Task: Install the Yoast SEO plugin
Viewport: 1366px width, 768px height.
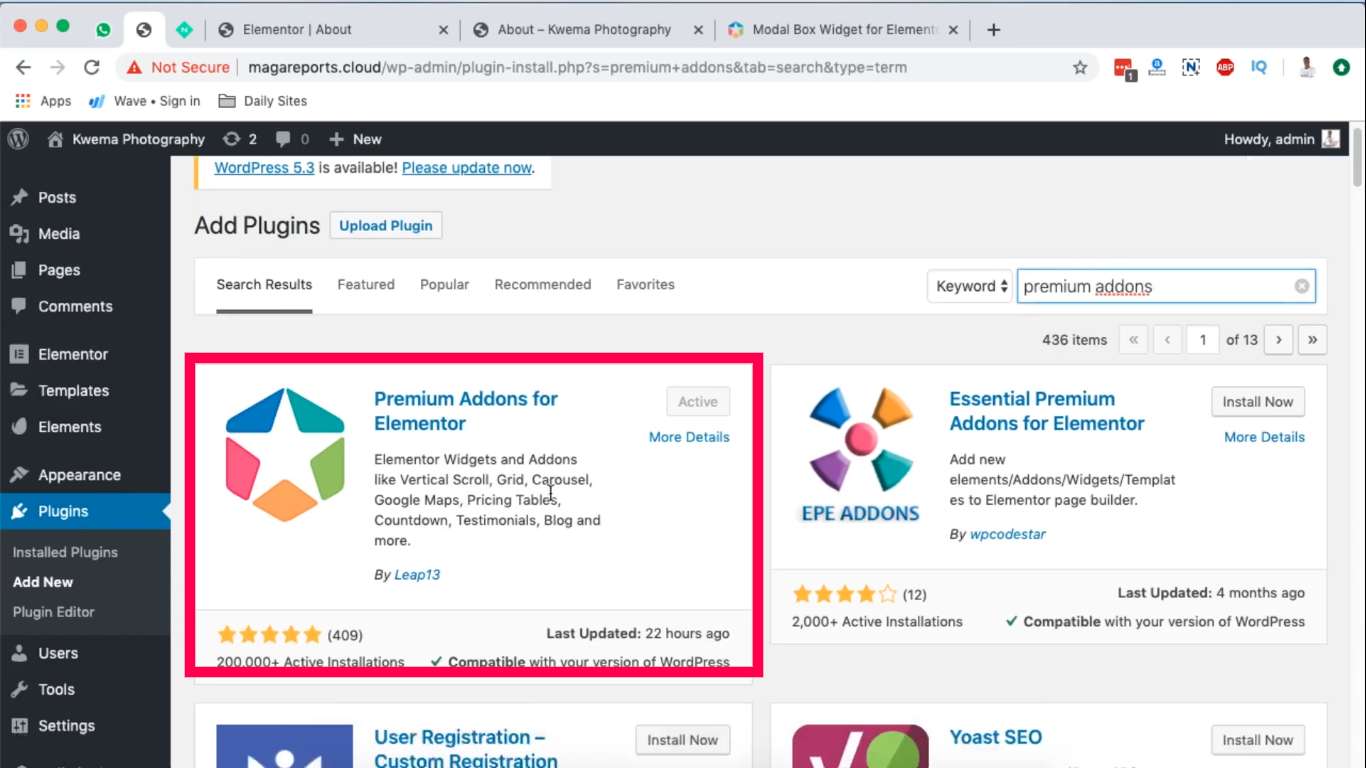Action: click(1258, 740)
